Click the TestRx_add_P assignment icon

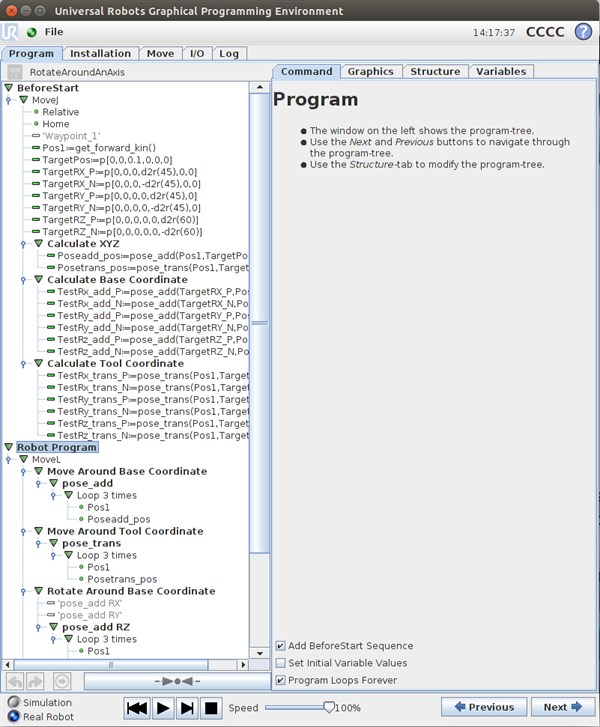51,291
